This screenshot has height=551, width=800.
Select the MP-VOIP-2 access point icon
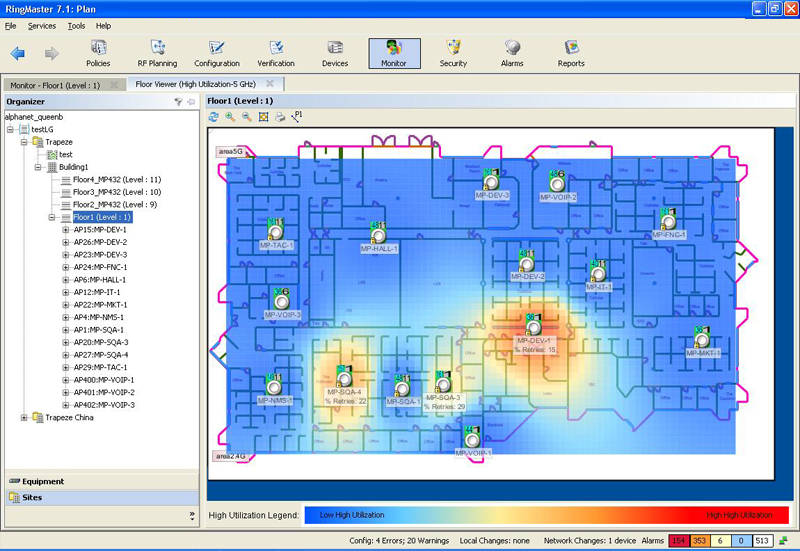(557, 182)
